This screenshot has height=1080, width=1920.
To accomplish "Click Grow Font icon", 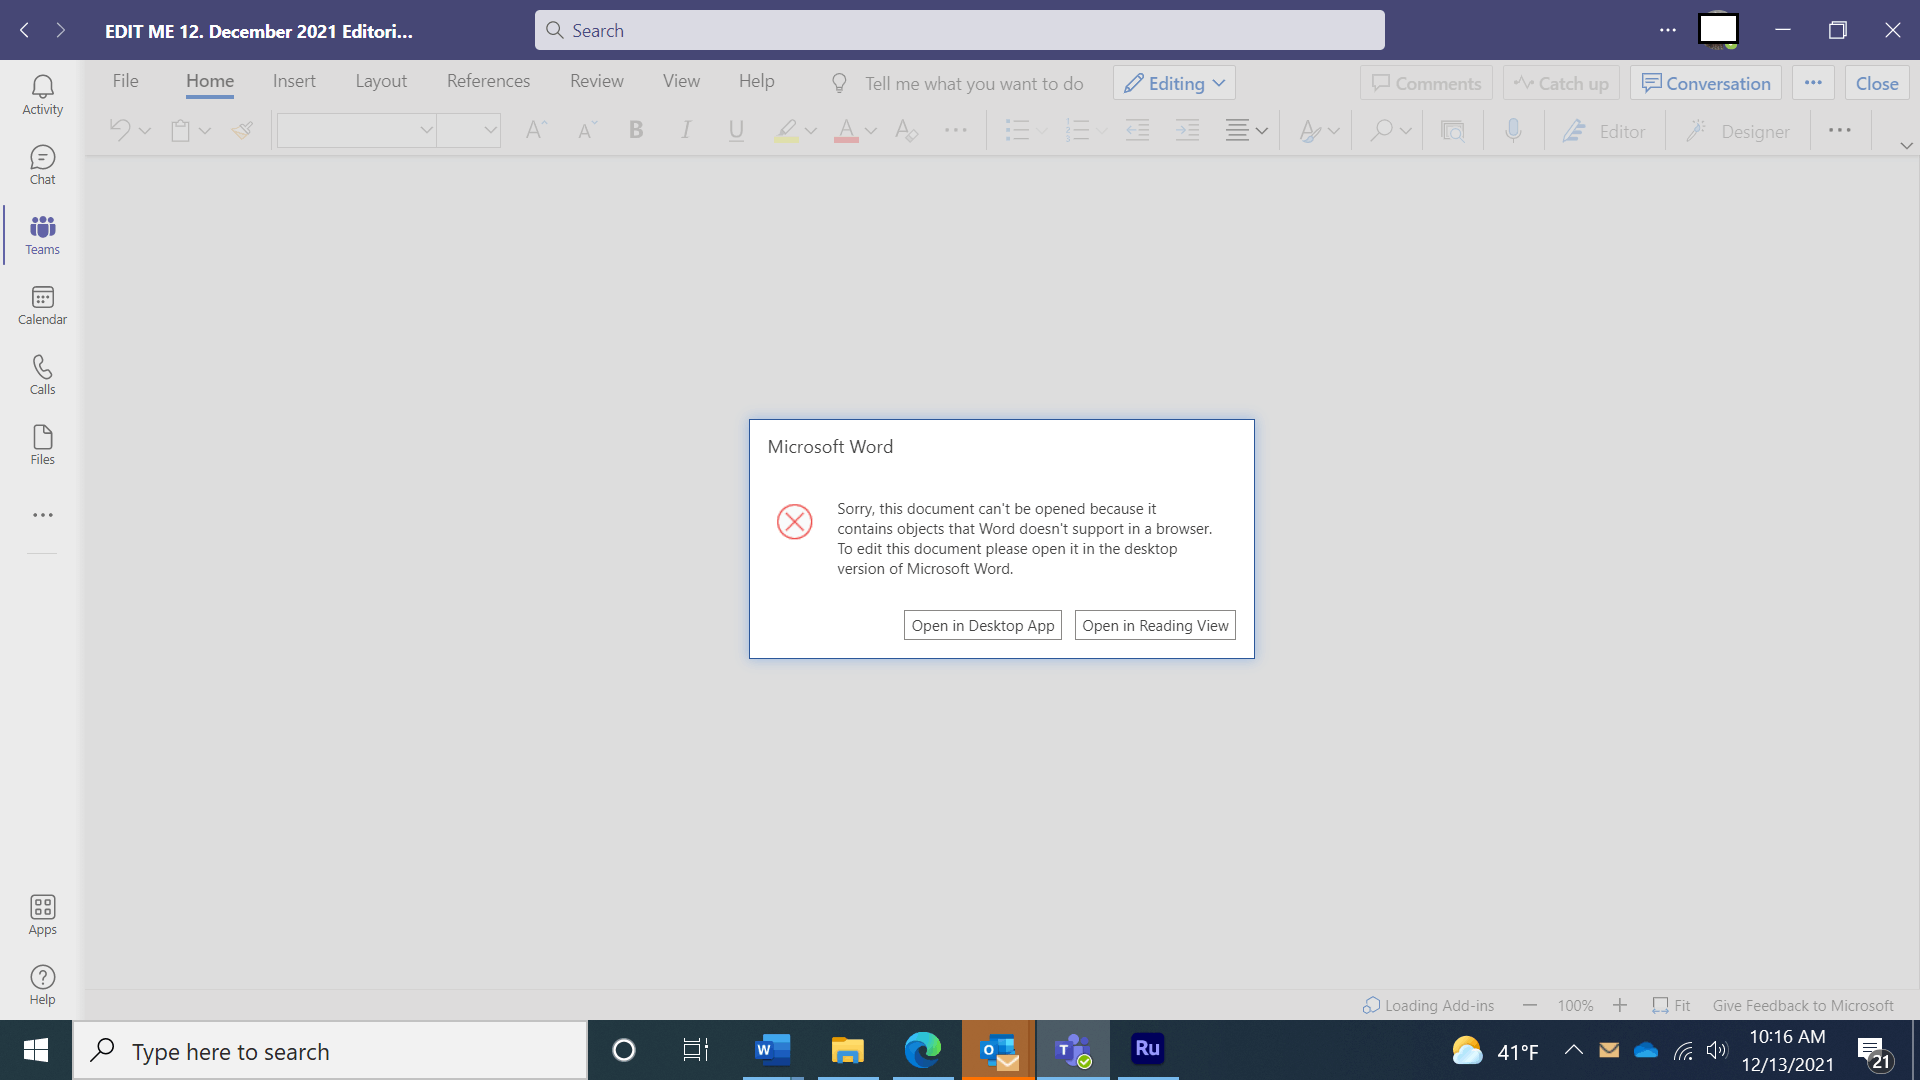I will click(536, 130).
